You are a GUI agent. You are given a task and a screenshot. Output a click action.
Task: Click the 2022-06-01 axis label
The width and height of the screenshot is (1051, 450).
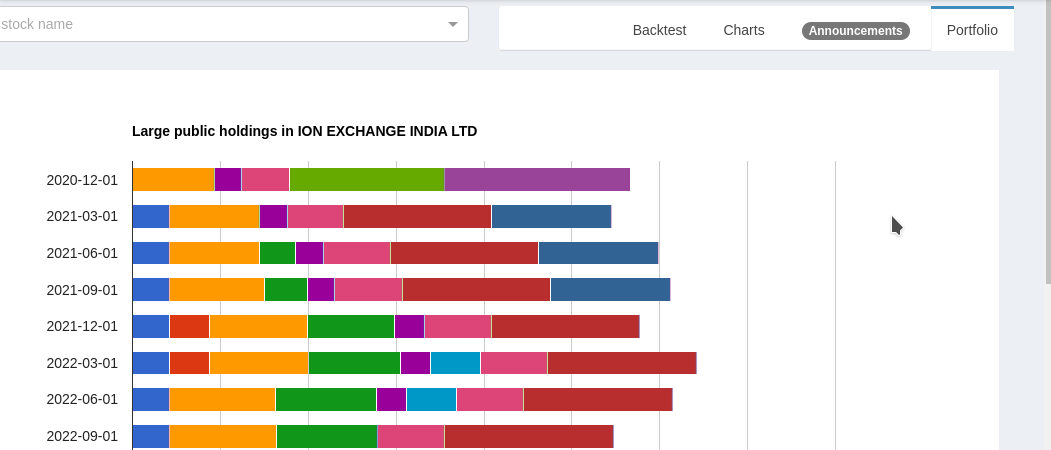pyautogui.click(x=82, y=399)
